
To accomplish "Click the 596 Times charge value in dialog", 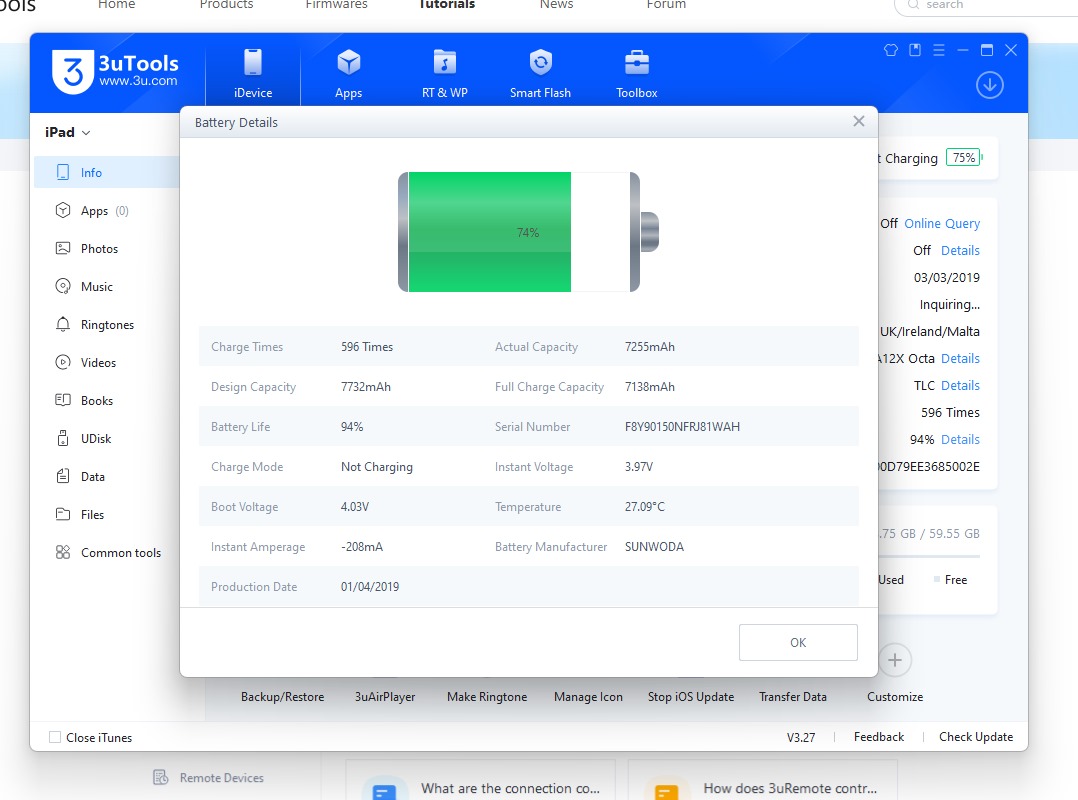I will click(x=367, y=347).
